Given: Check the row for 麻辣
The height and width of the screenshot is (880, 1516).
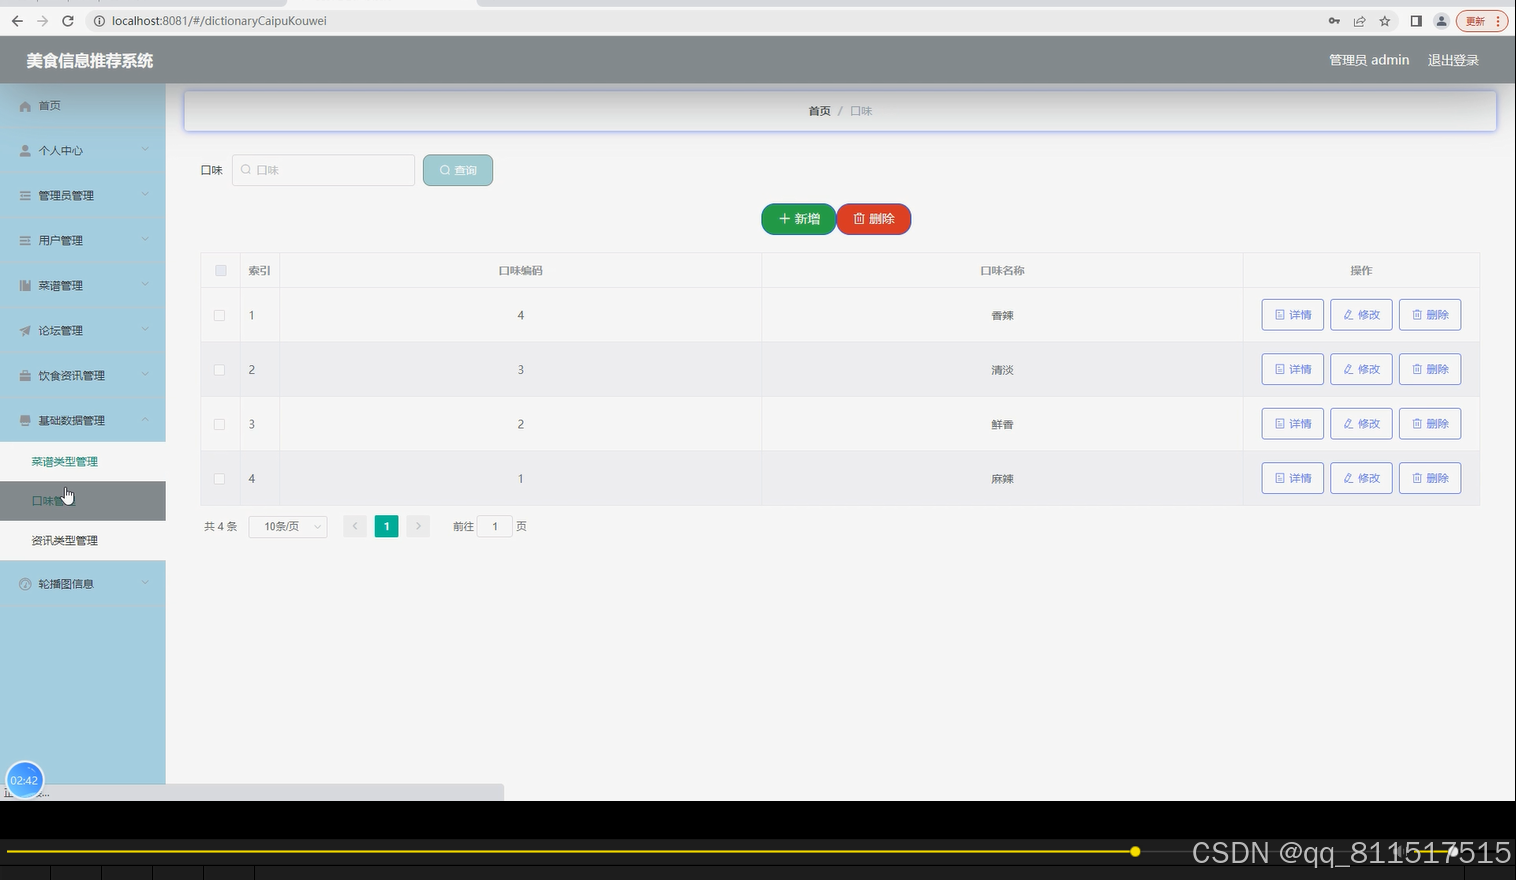Looking at the screenshot, I should point(219,479).
